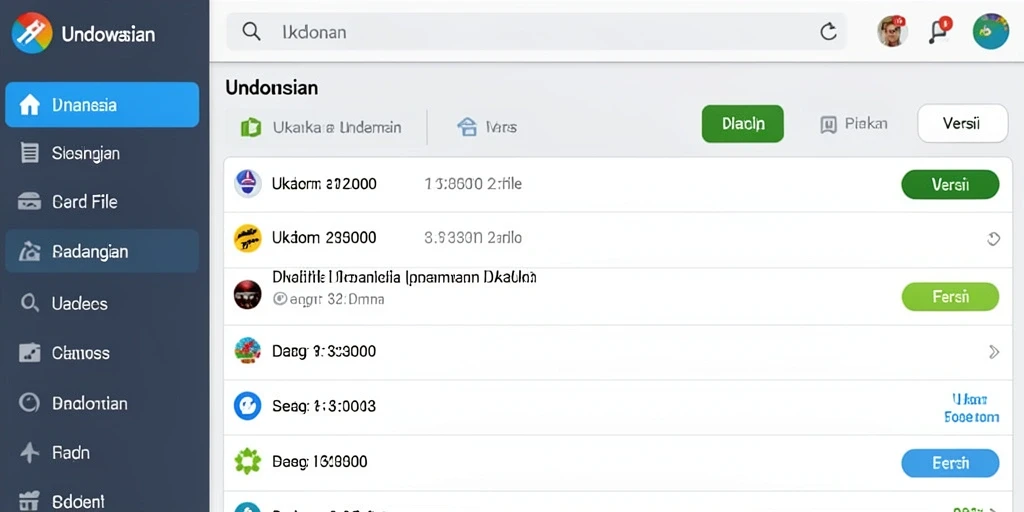The height and width of the screenshot is (512, 1024).
Task: Open Bnadontian in the sidebar
Action: (102, 403)
